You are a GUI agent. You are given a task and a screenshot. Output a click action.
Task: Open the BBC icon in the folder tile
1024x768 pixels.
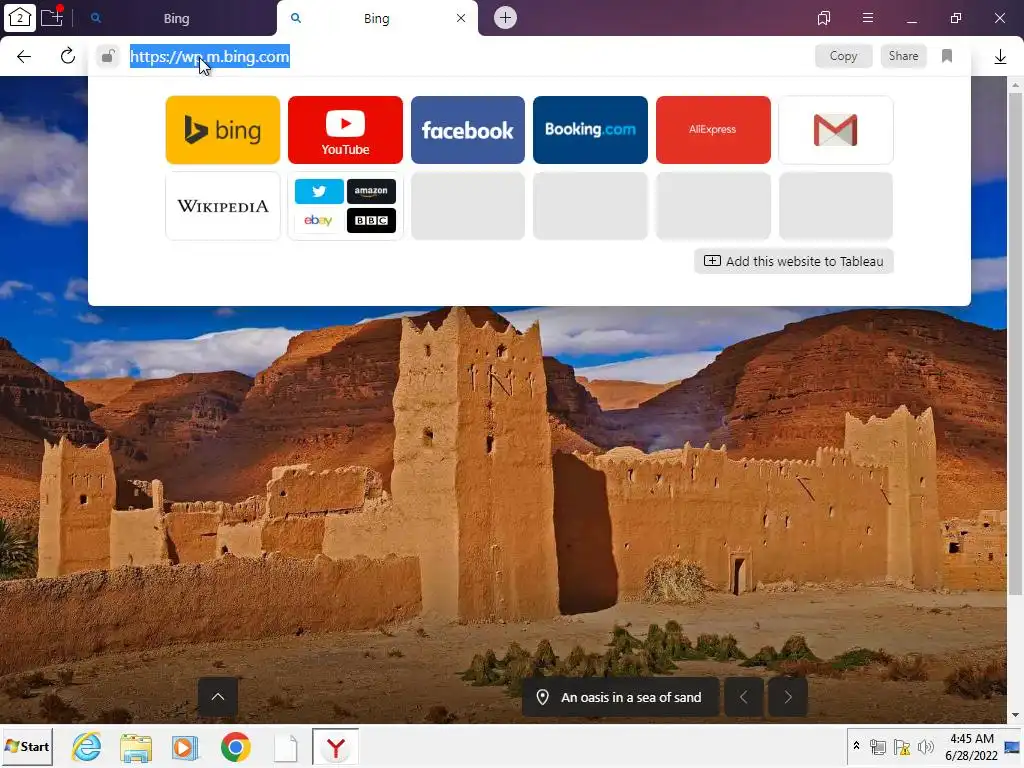coord(371,221)
